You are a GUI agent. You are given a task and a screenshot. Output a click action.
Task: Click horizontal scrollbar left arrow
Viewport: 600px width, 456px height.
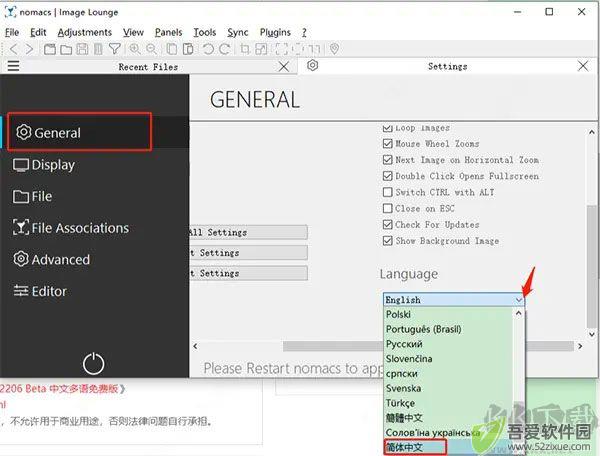pyautogui.click(x=195, y=346)
